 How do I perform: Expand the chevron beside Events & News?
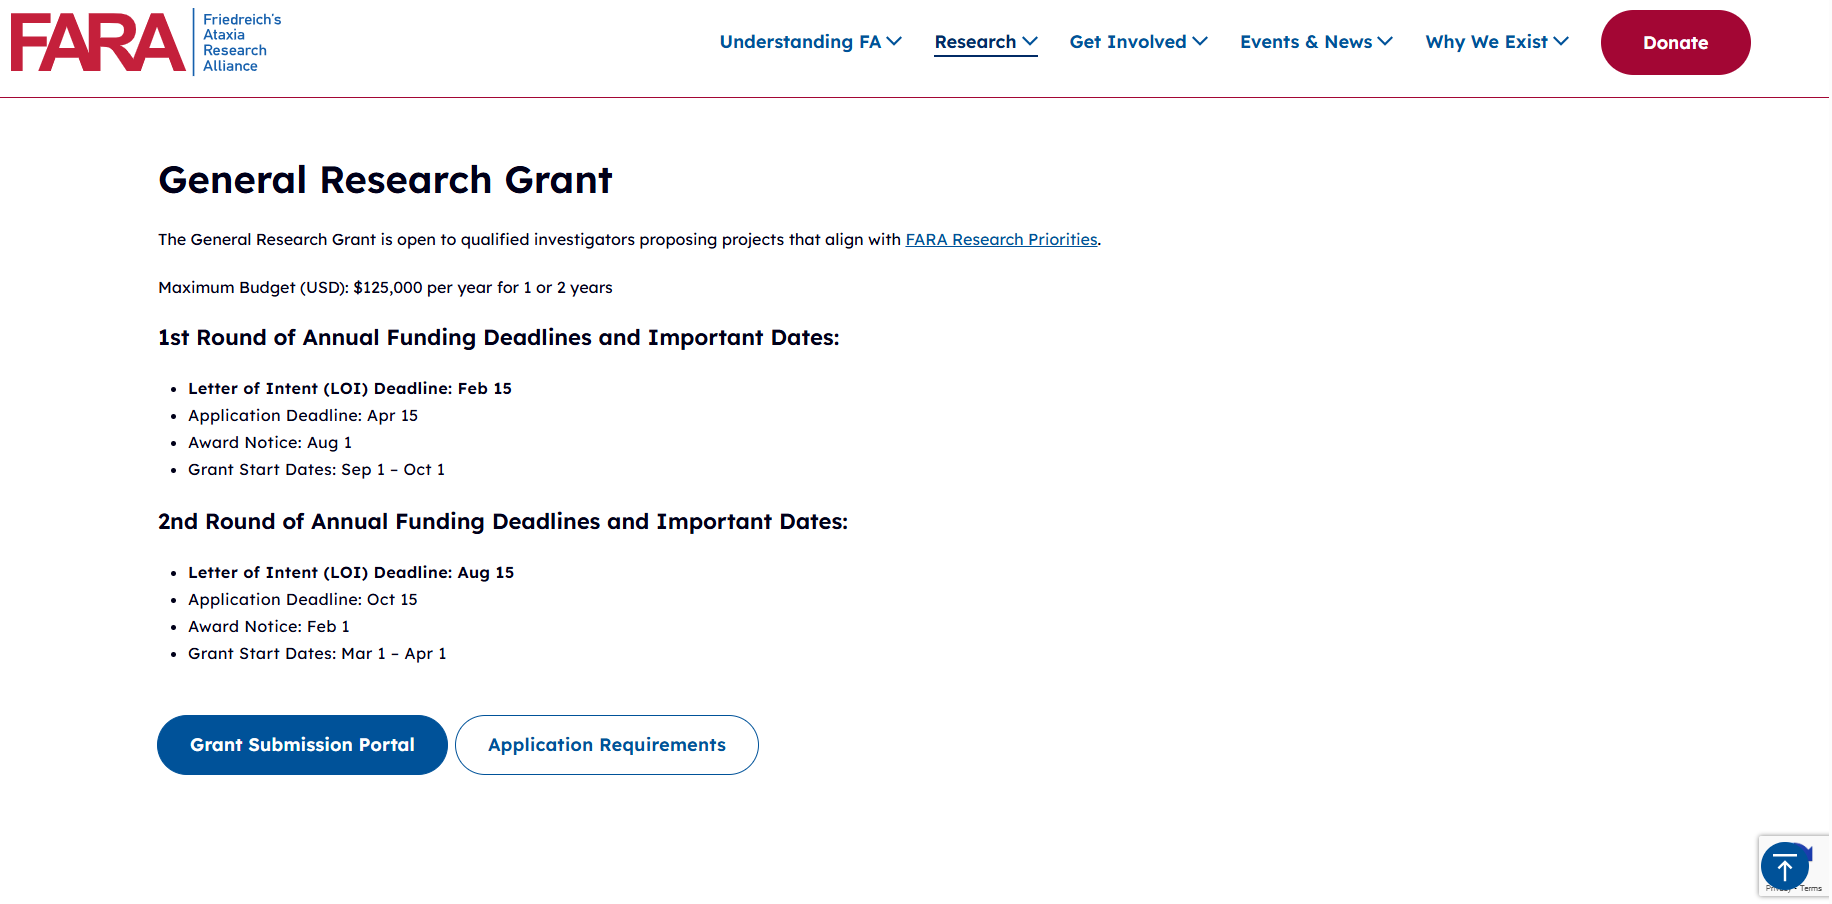[x=1385, y=41]
